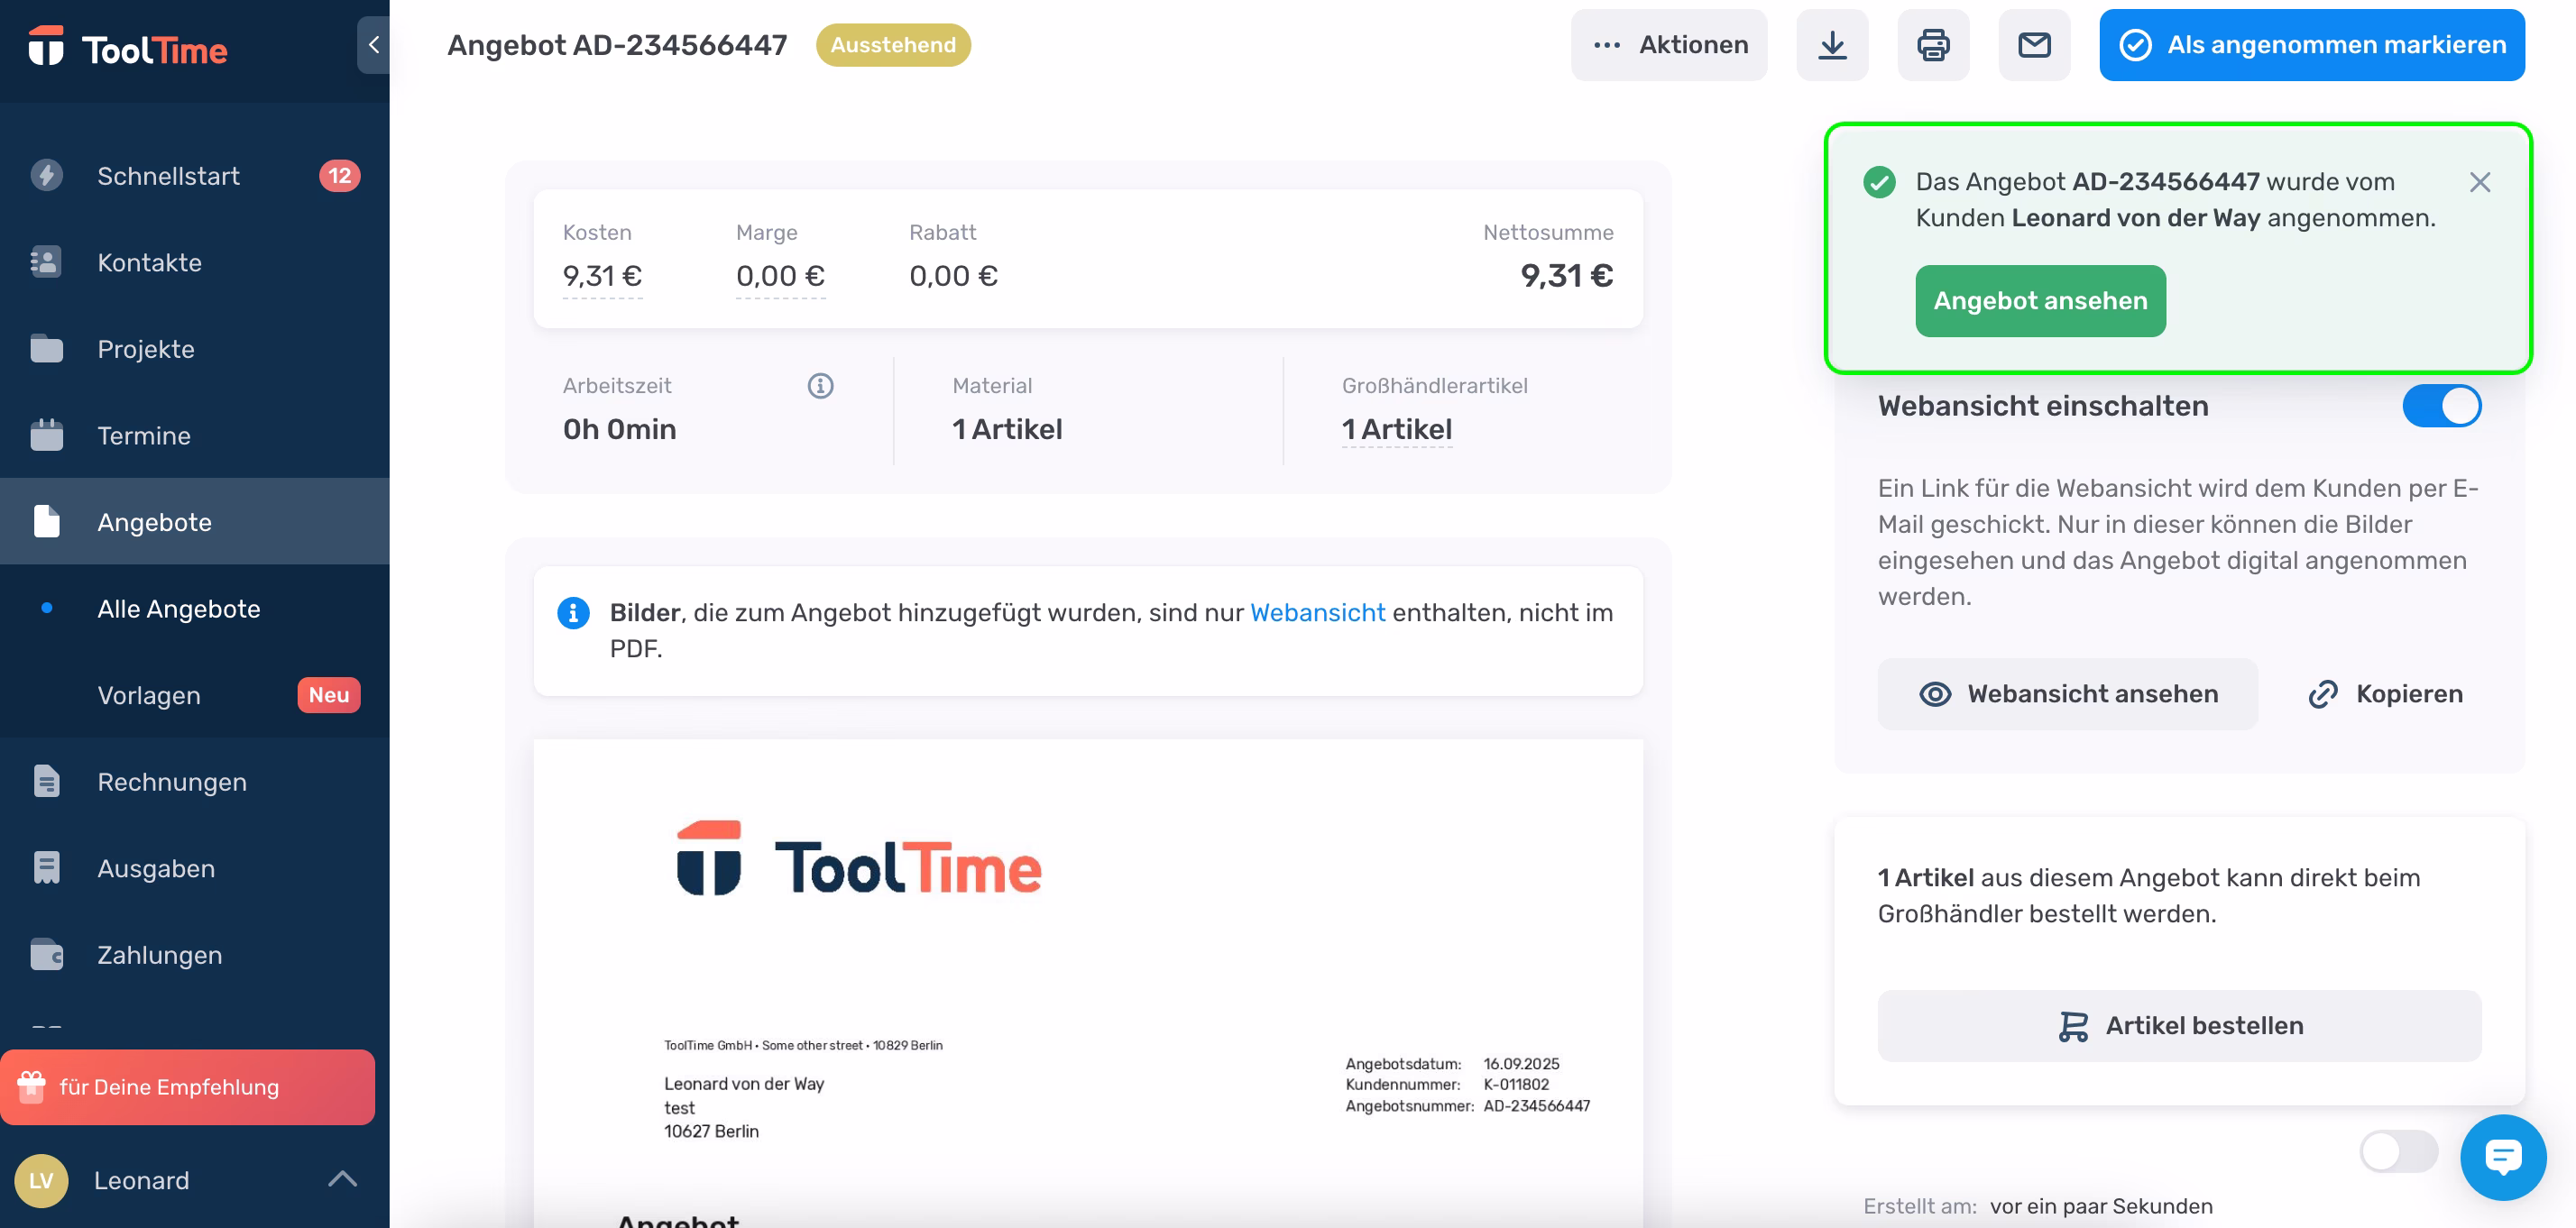
Task: Open the support chat bubble
Action: (2502, 1157)
